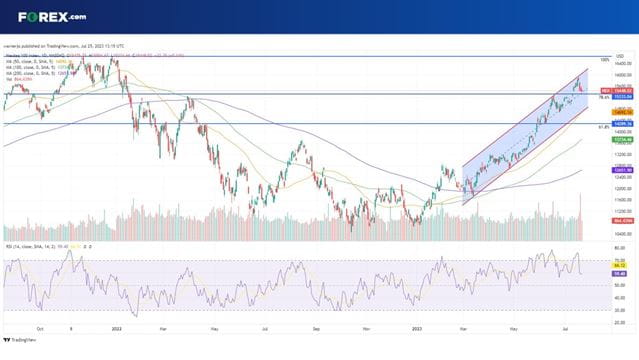Click the 2022 label on the time axis
Screen dimensions: 639x360
click(117, 329)
